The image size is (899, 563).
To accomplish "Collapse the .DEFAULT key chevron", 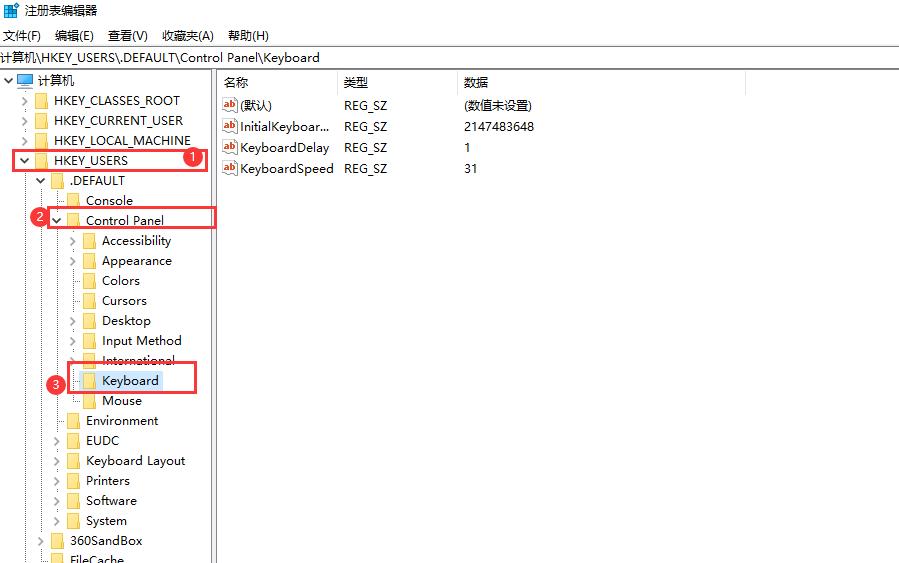I will (40, 181).
